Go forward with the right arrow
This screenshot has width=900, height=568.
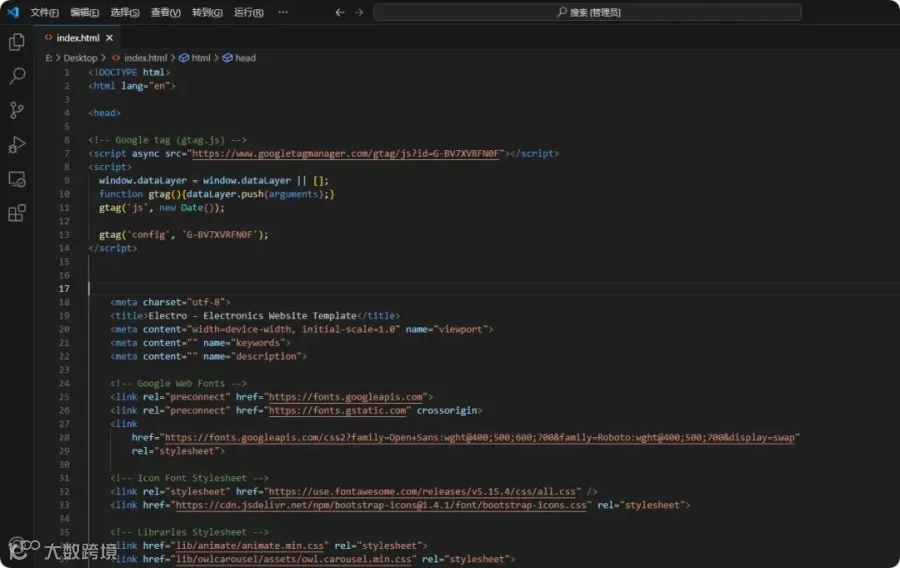[x=359, y=12]
